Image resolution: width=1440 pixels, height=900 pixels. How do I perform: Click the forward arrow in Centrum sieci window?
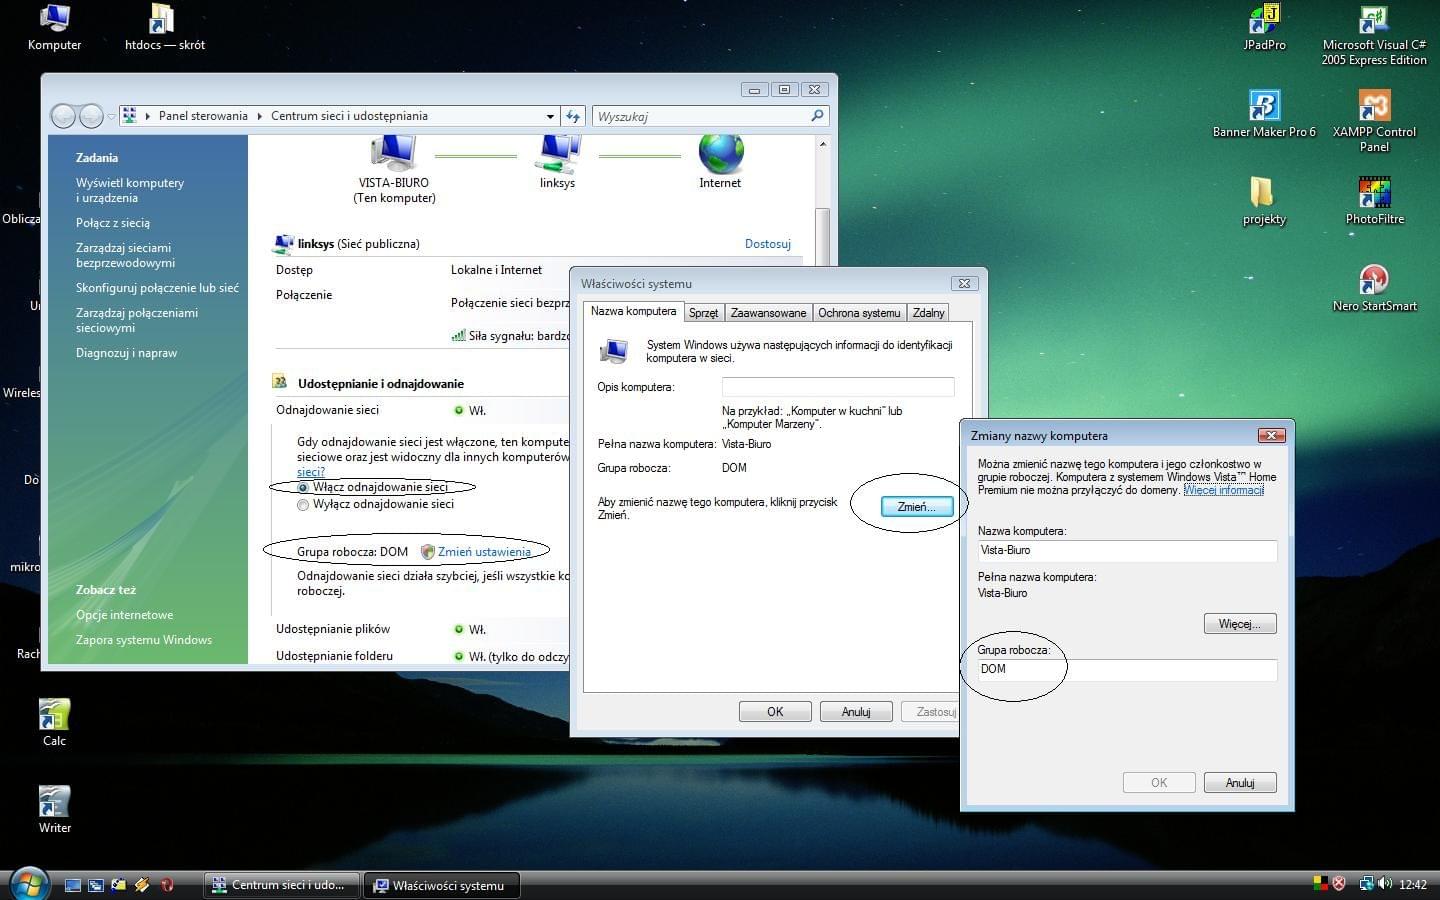pos(91,116)
